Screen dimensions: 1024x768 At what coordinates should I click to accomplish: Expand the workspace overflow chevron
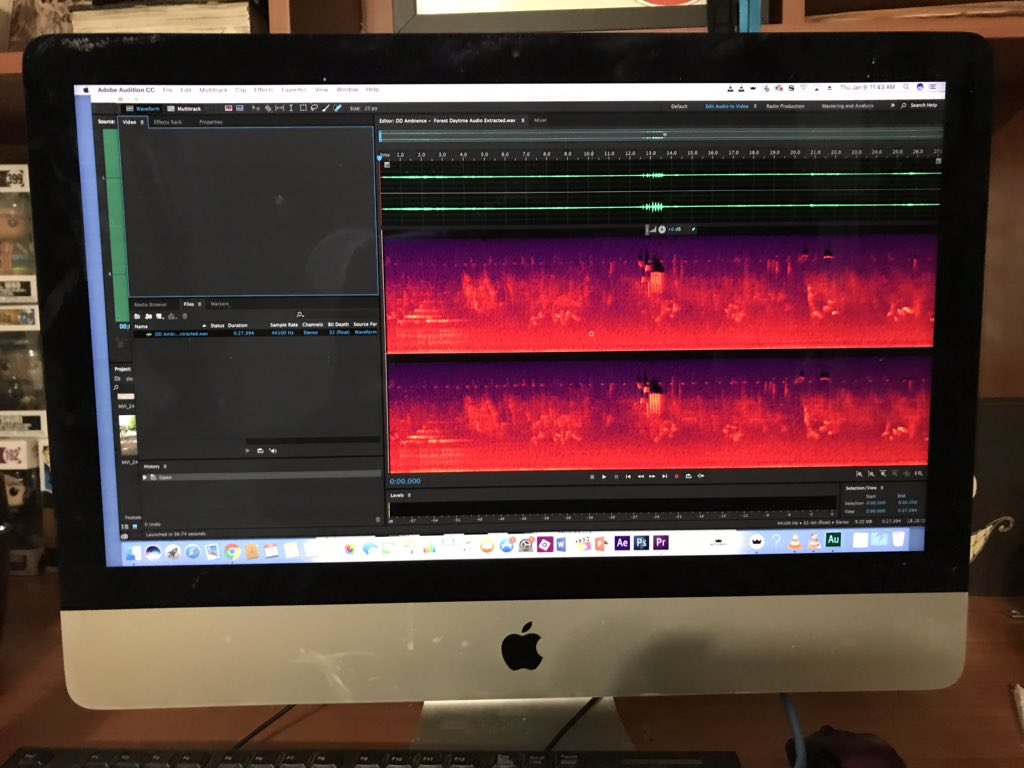[x=892, y=105]
